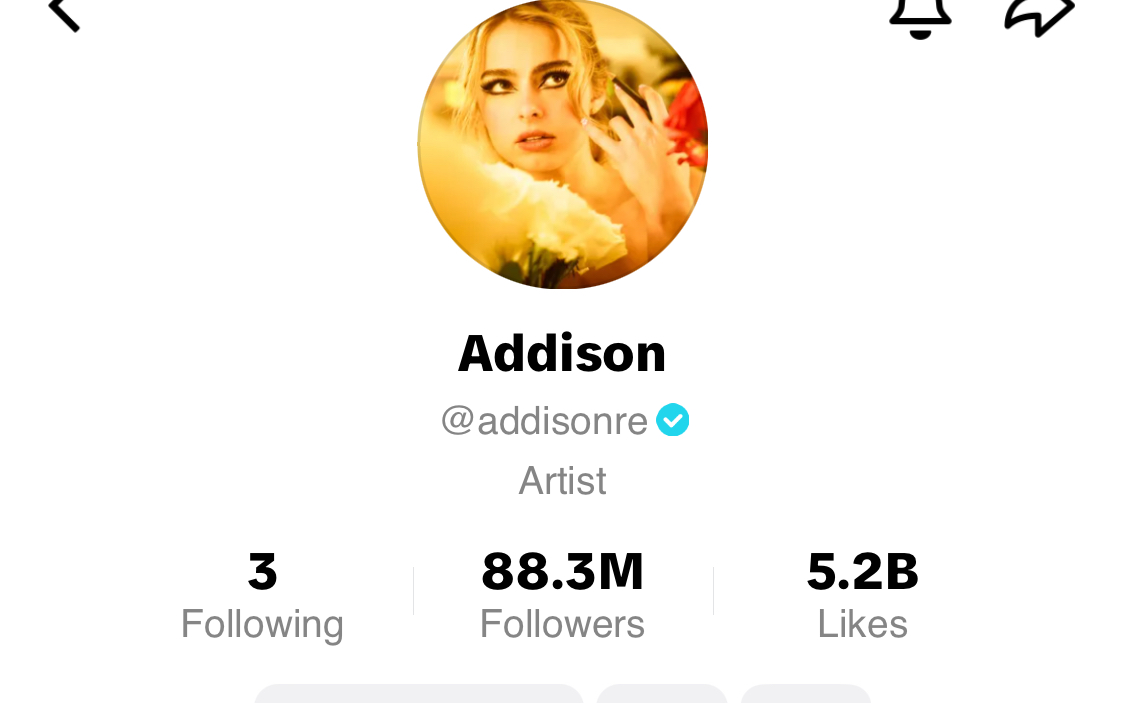This screenshot has height=703, width=1125.
Task: Open the Followers list label
Action: [562, 624]
